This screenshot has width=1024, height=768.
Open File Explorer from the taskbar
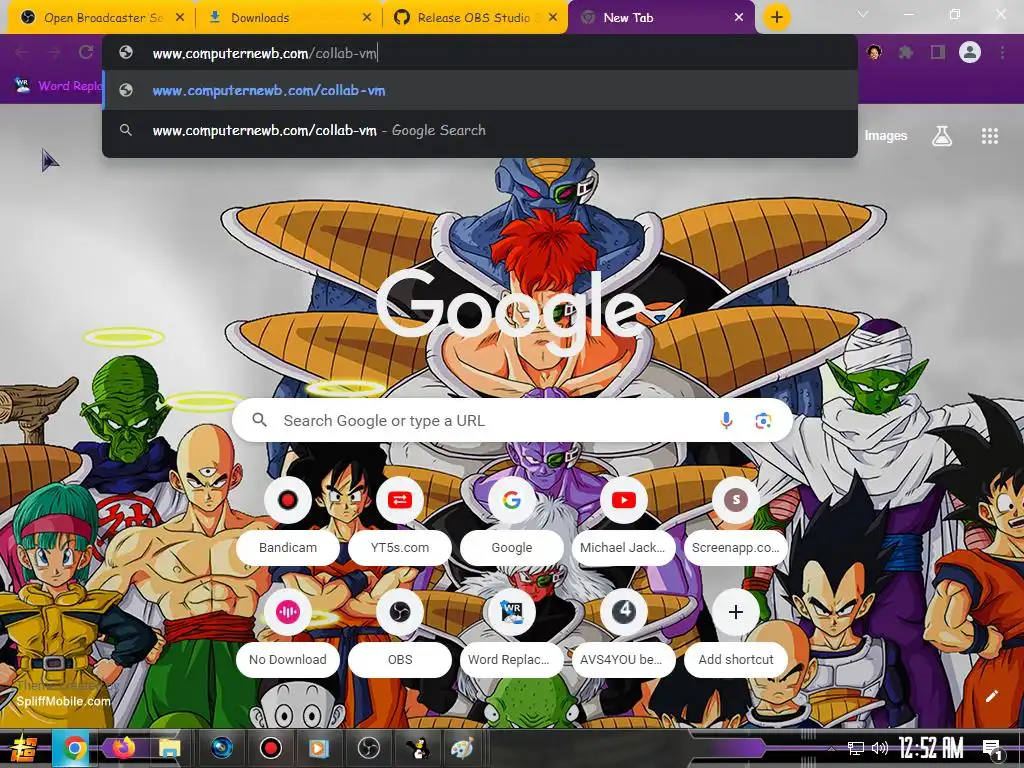pyautogui.click(x=169, y=748)
